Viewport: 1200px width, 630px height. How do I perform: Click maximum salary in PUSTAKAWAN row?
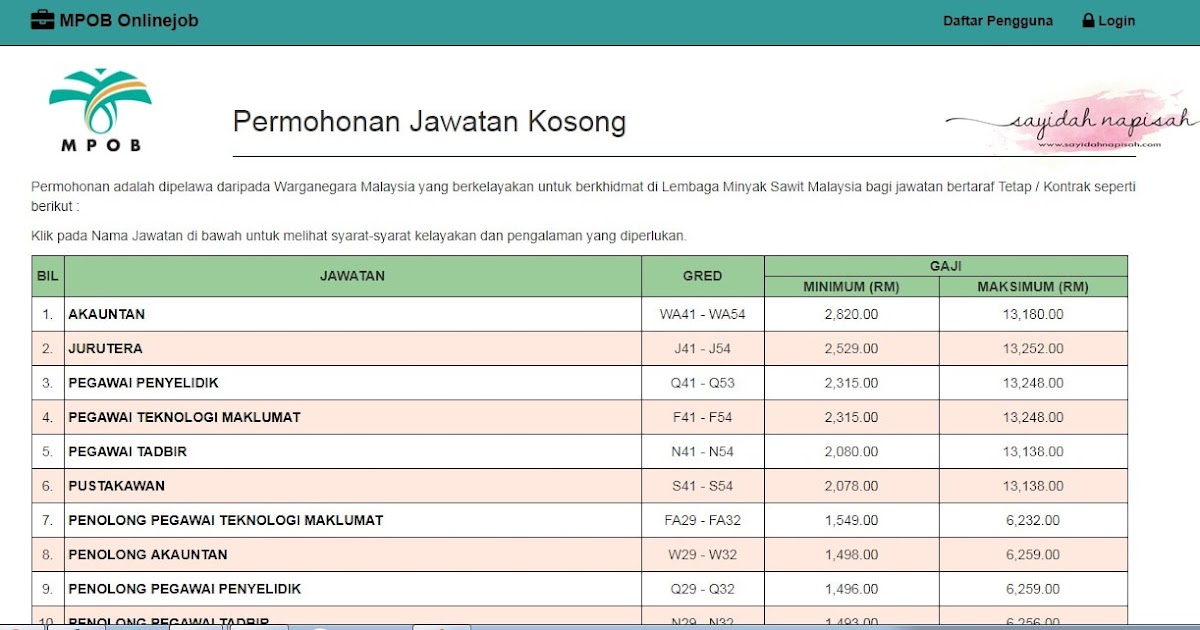click(x=1033, y=486)
